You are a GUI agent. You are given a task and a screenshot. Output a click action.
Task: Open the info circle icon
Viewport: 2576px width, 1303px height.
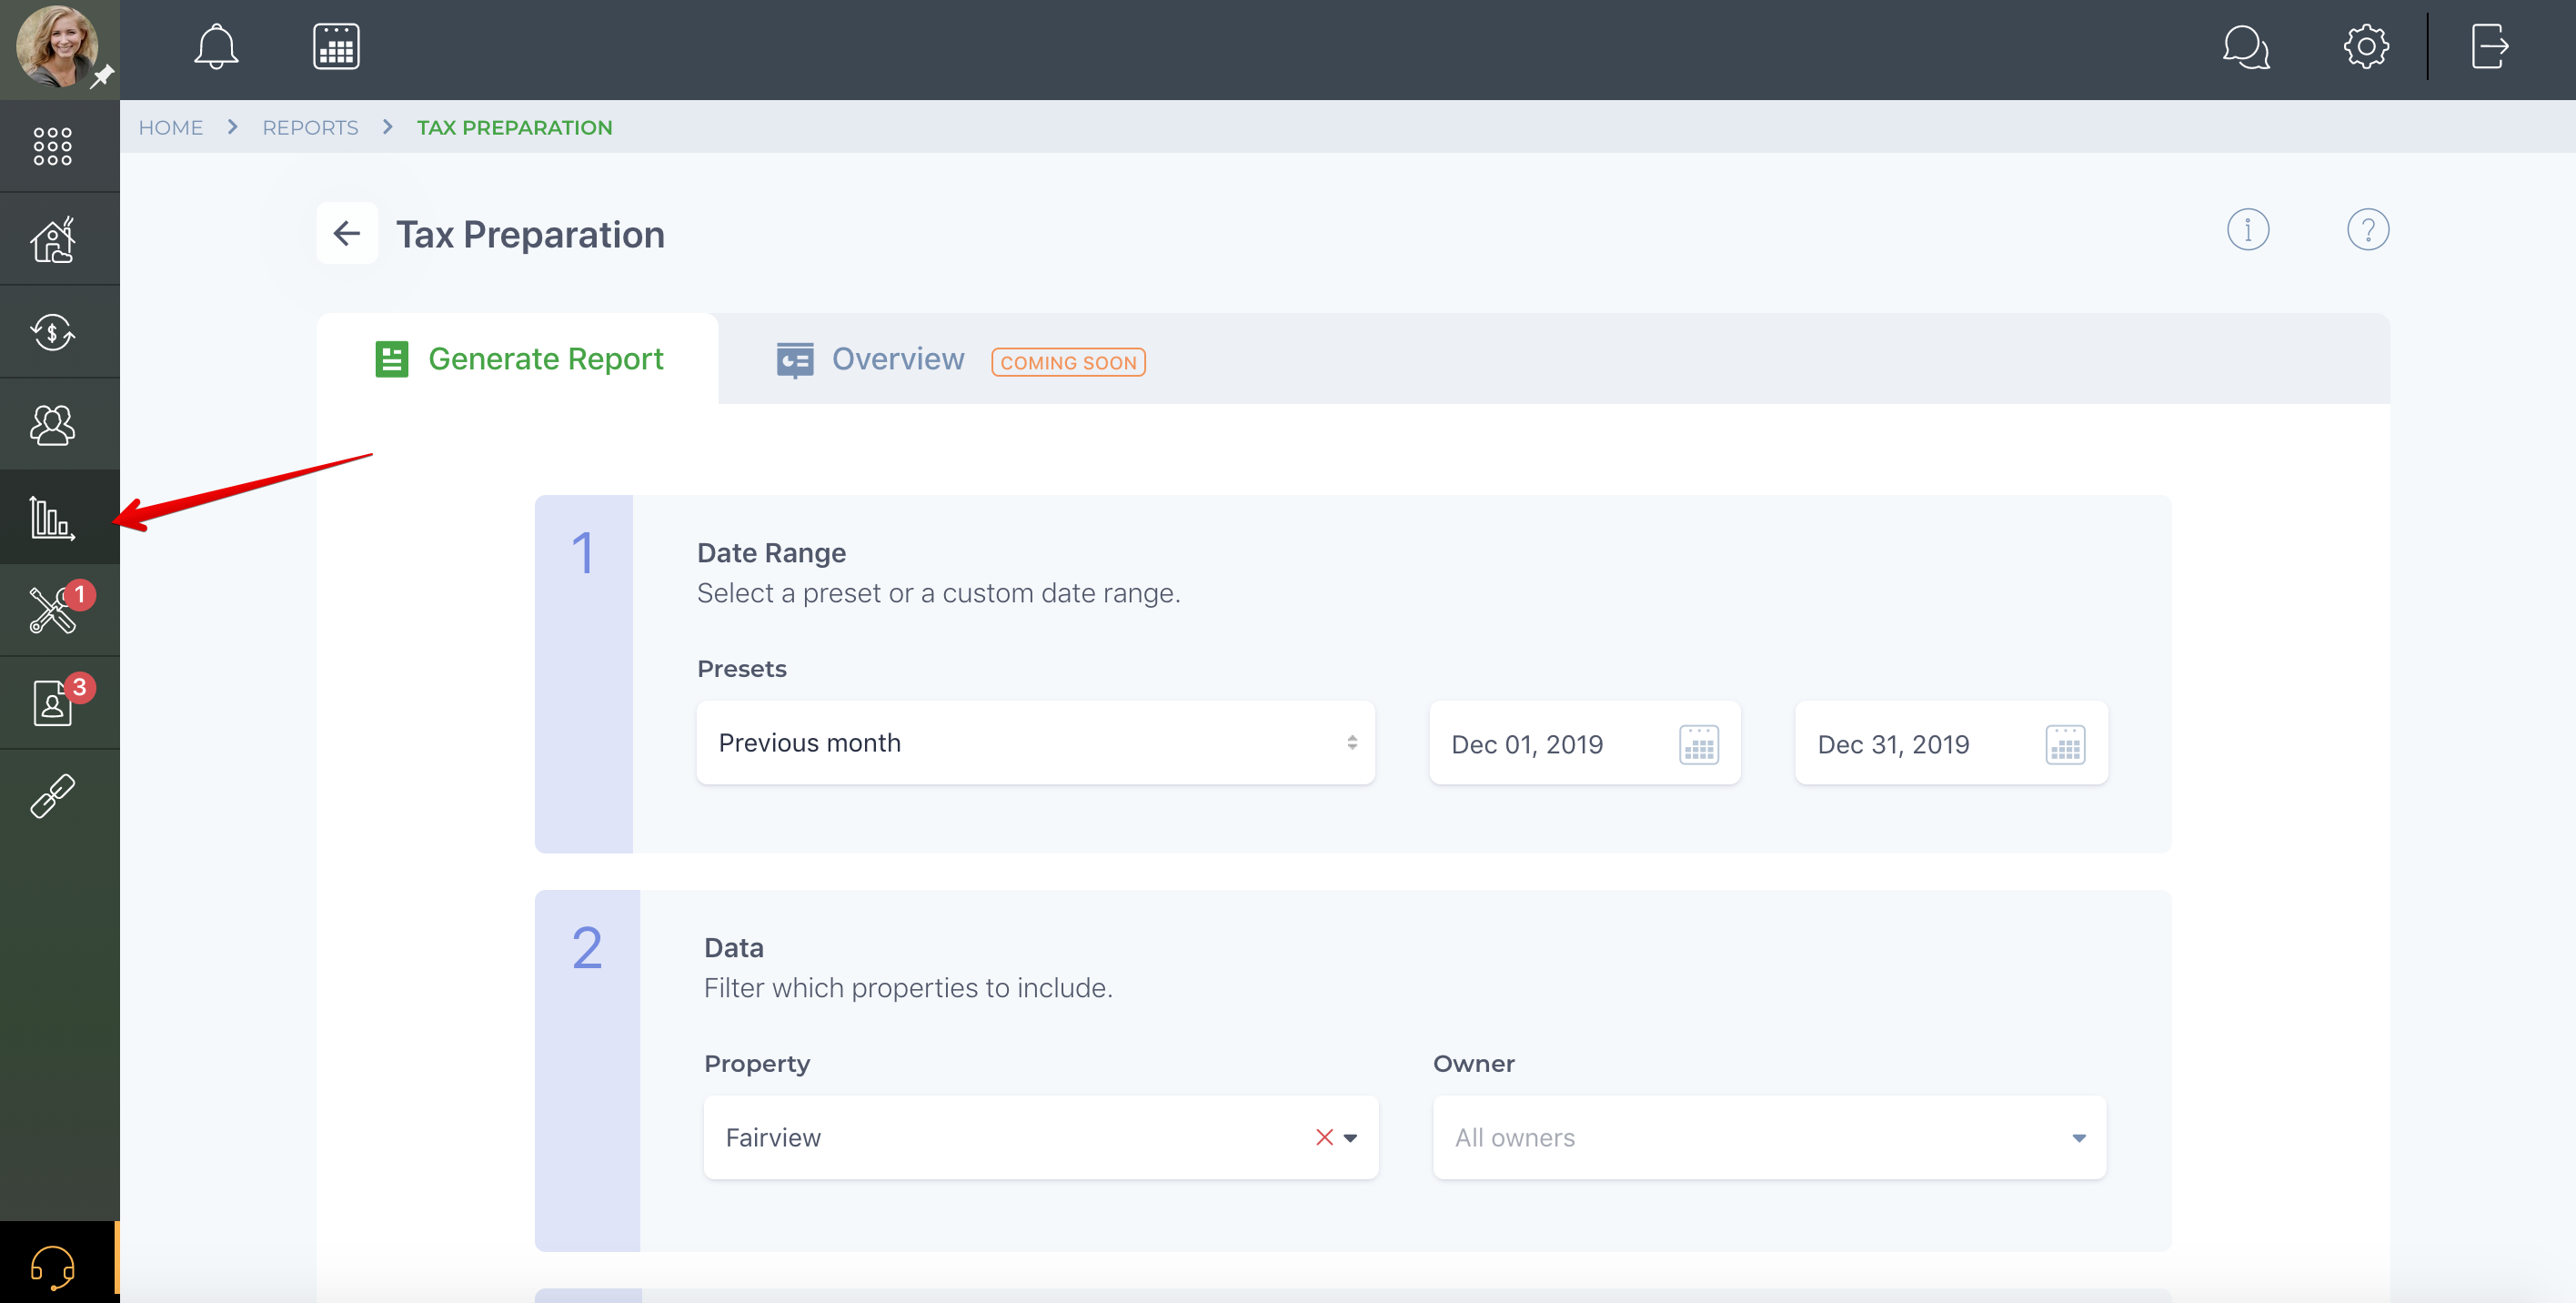(2247, 230)
